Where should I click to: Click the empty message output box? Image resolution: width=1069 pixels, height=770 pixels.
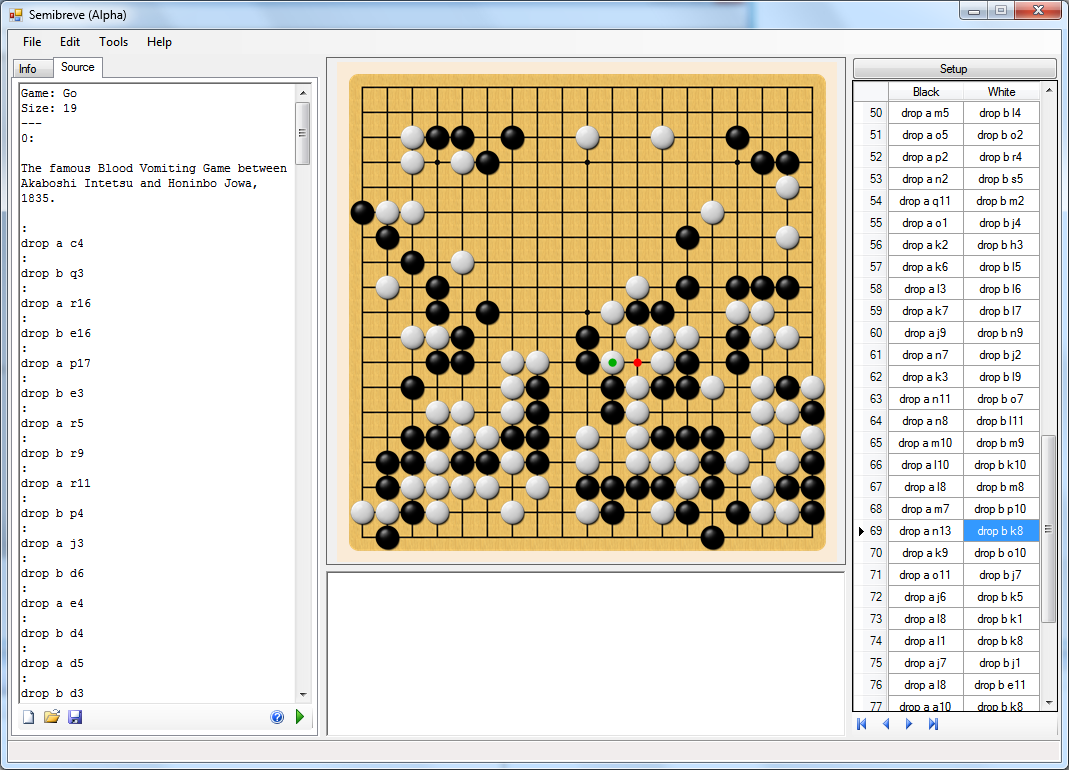(x=586, y=653)
